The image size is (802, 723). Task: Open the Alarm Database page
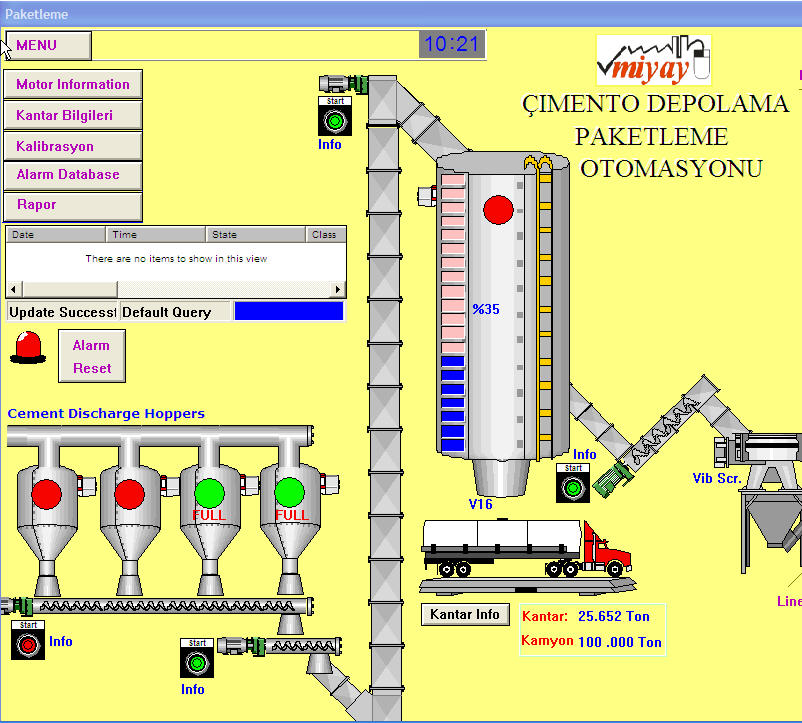[x=73, y=175]
